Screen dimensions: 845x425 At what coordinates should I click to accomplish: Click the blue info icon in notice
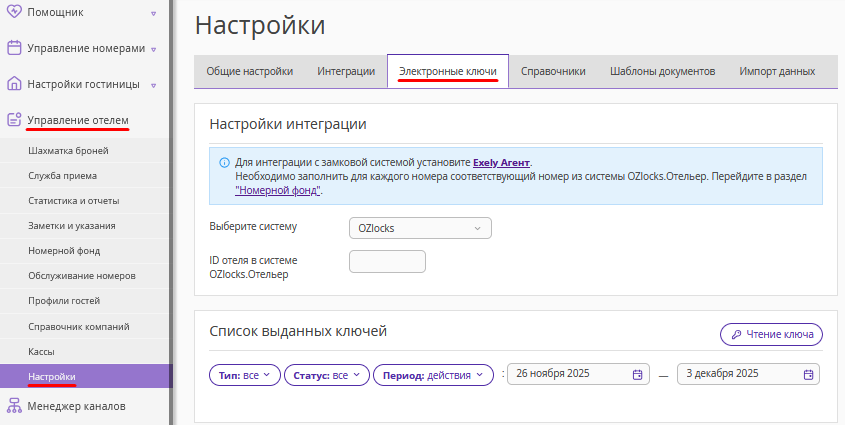[x=224, y=162]
